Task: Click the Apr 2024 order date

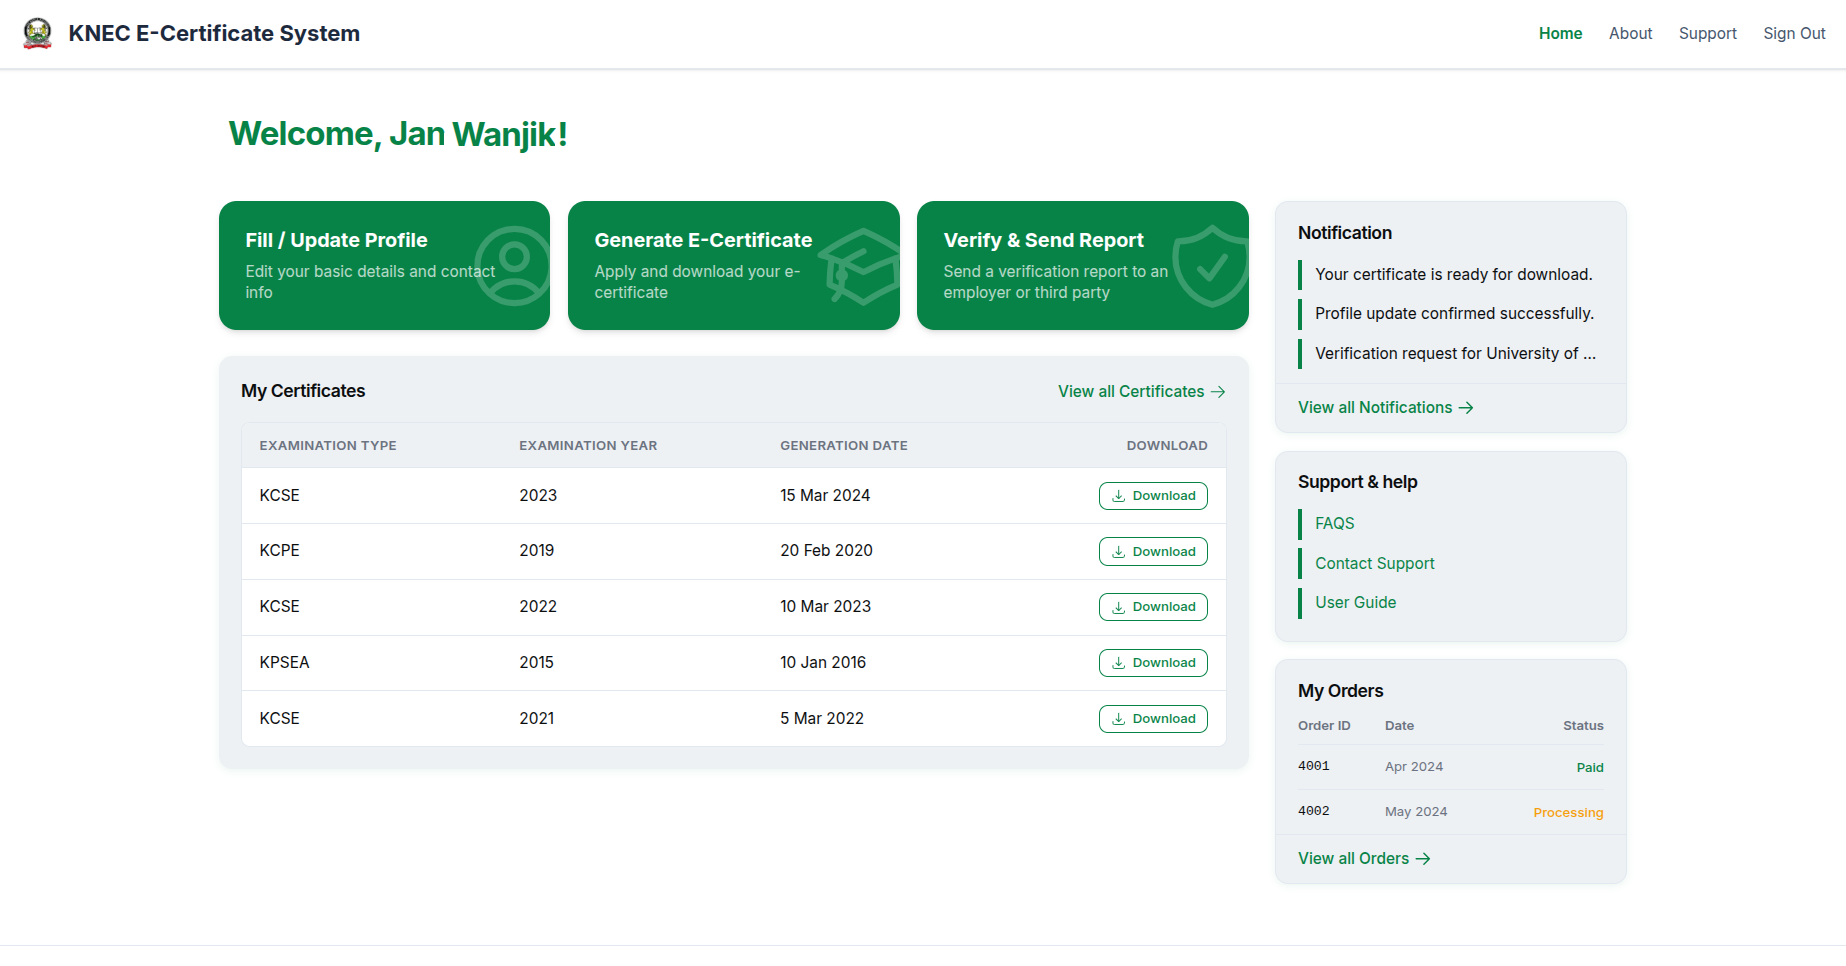Action: pos(1414,767)
